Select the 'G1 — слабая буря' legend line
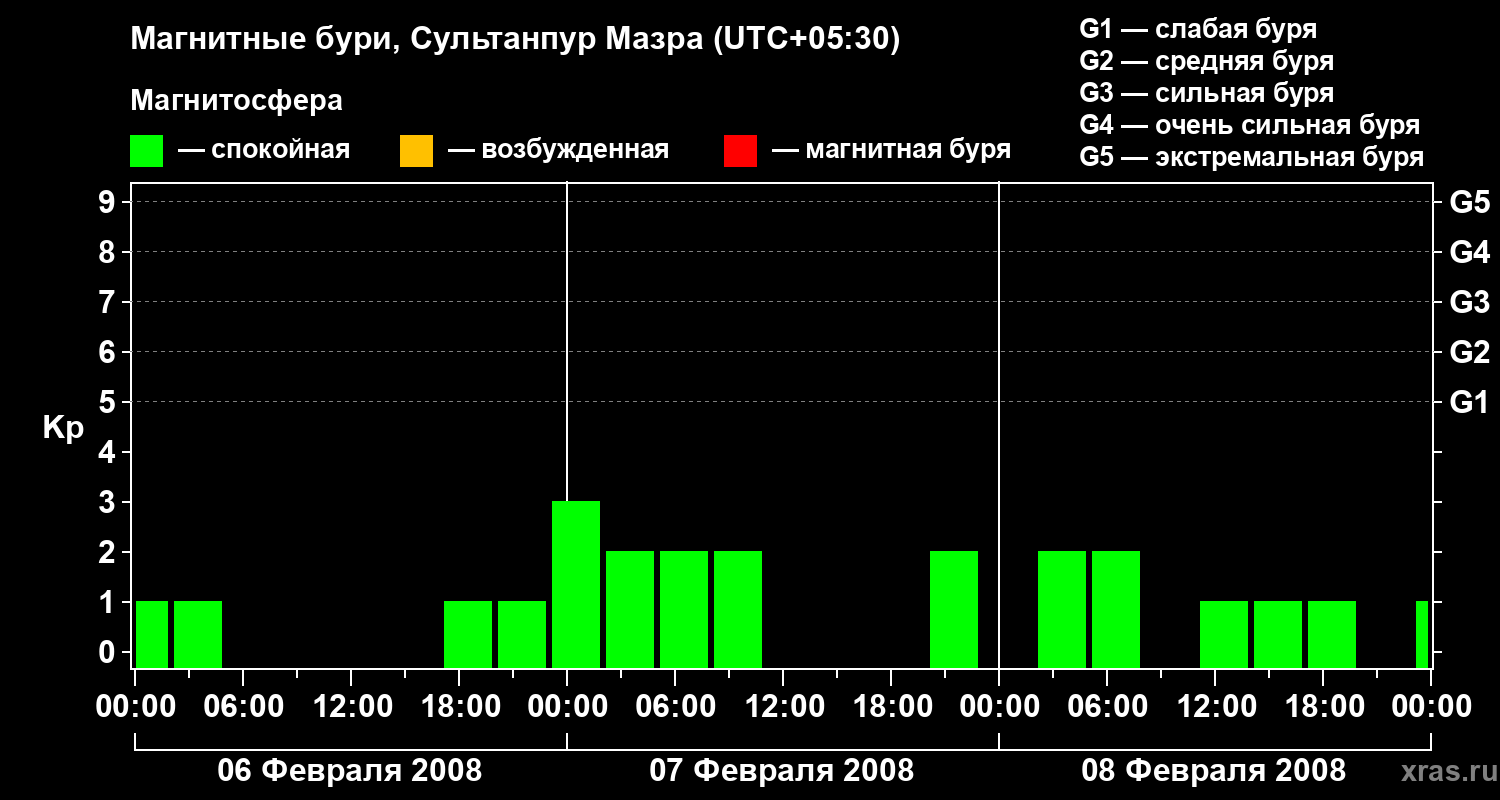This screenshot has height=800, width=1500. click(x=1198, y=29)
